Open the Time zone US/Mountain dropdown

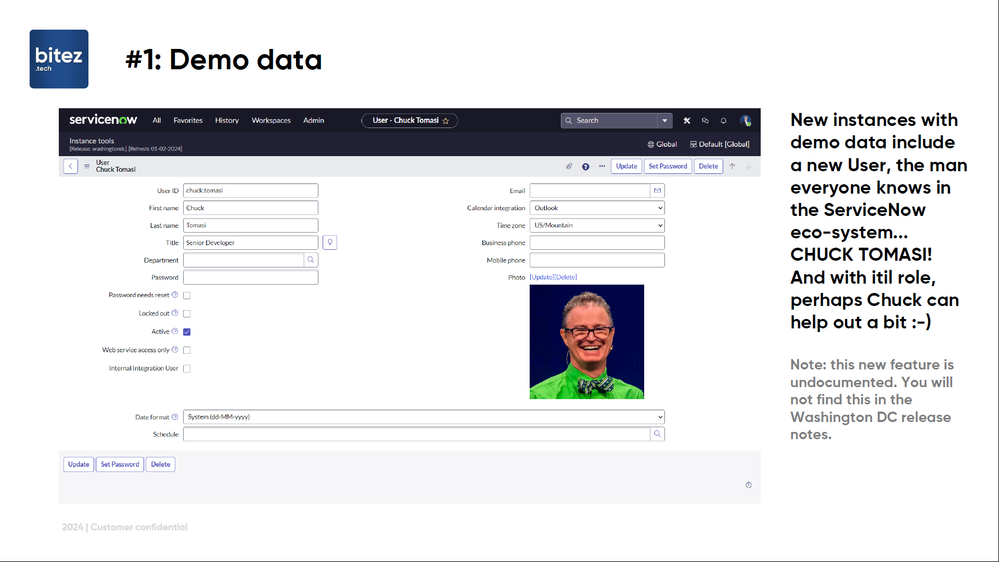(x=597, y=225)
